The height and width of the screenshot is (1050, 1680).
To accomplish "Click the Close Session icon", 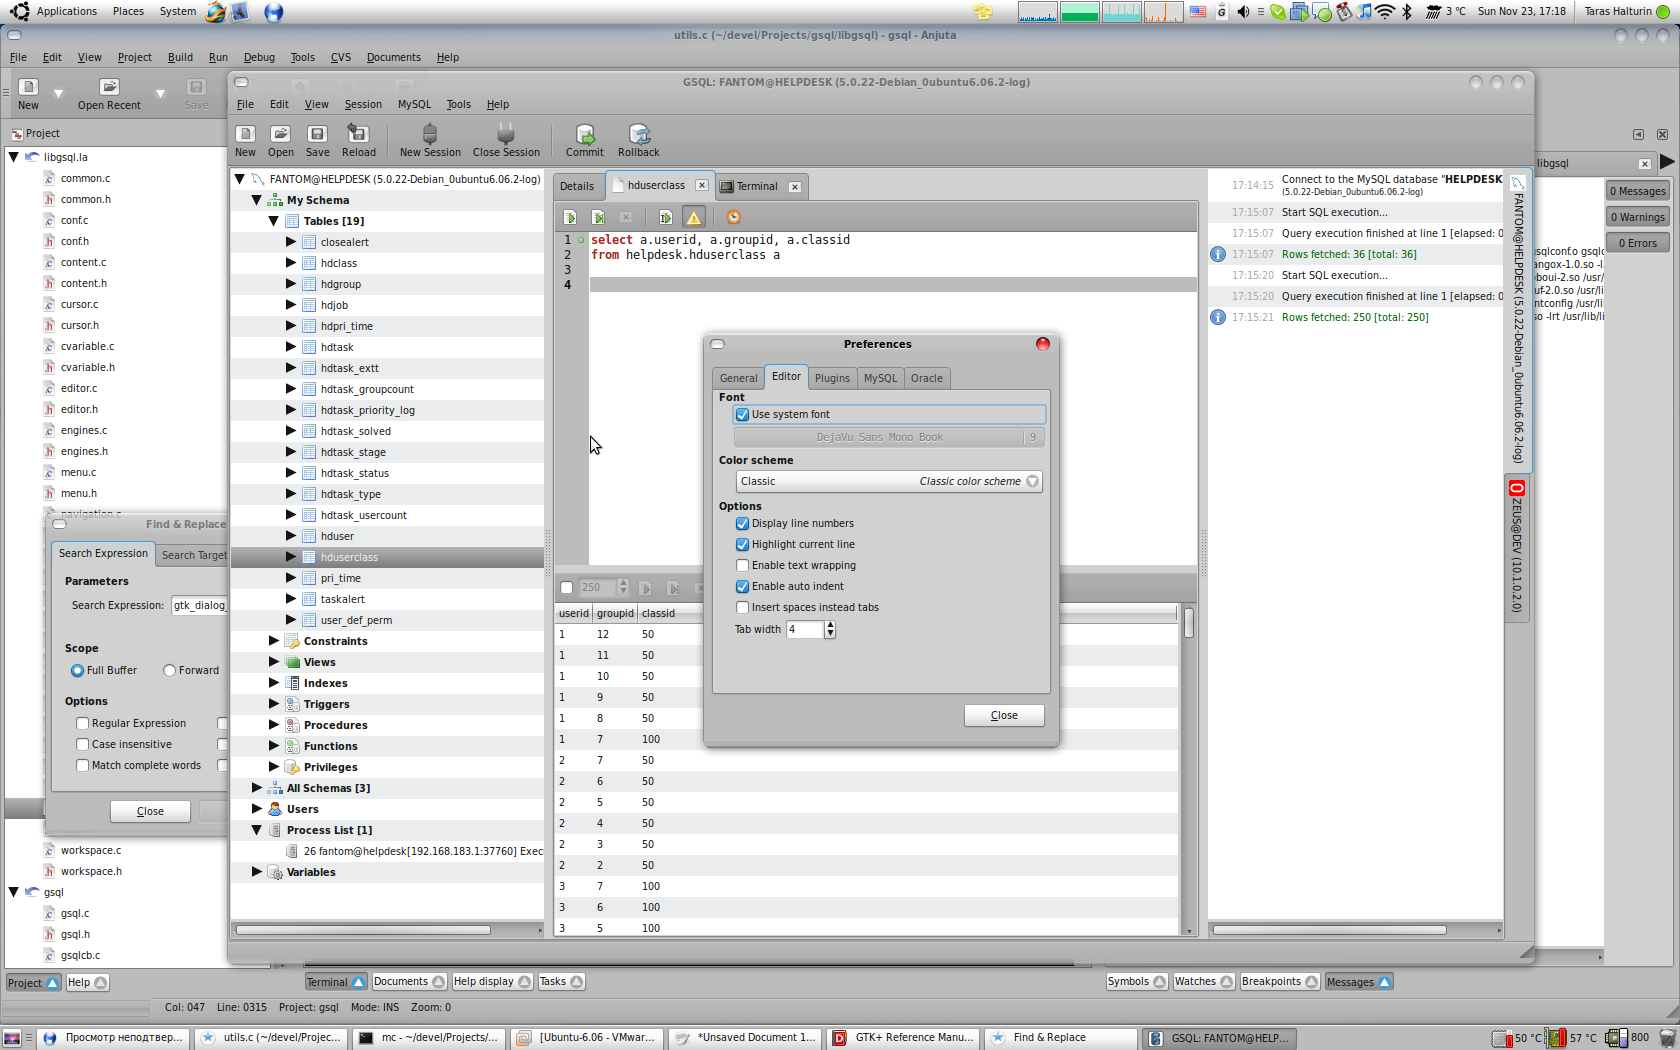I will (506, 134).
